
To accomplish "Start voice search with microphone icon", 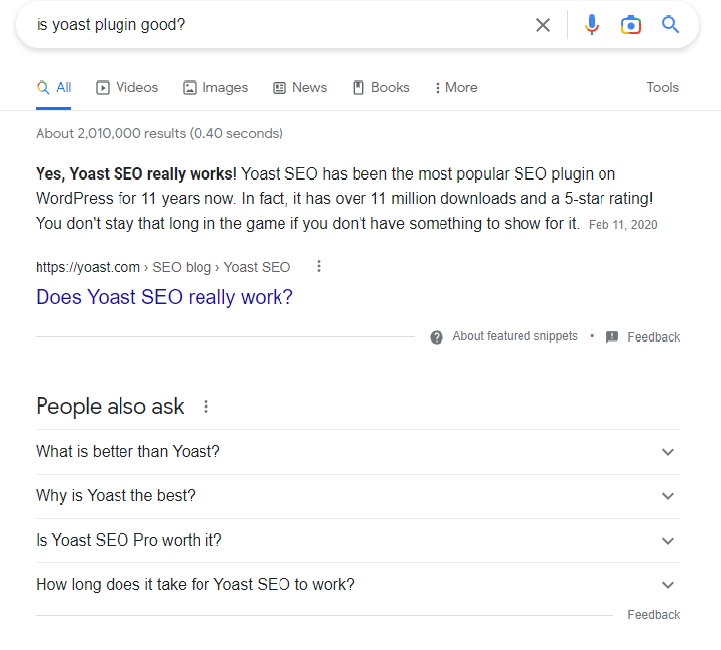I will click(x=592, y=25).
